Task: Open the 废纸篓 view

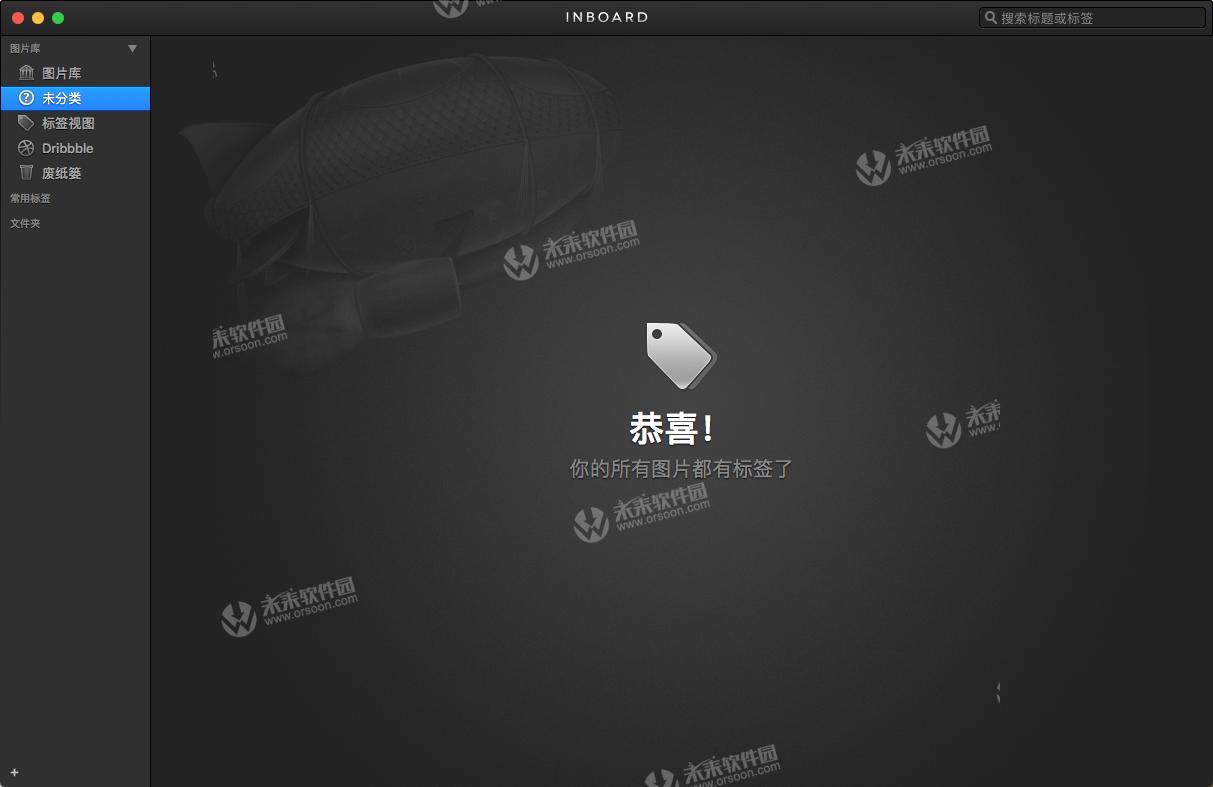Action: click(x=70, y=172)
